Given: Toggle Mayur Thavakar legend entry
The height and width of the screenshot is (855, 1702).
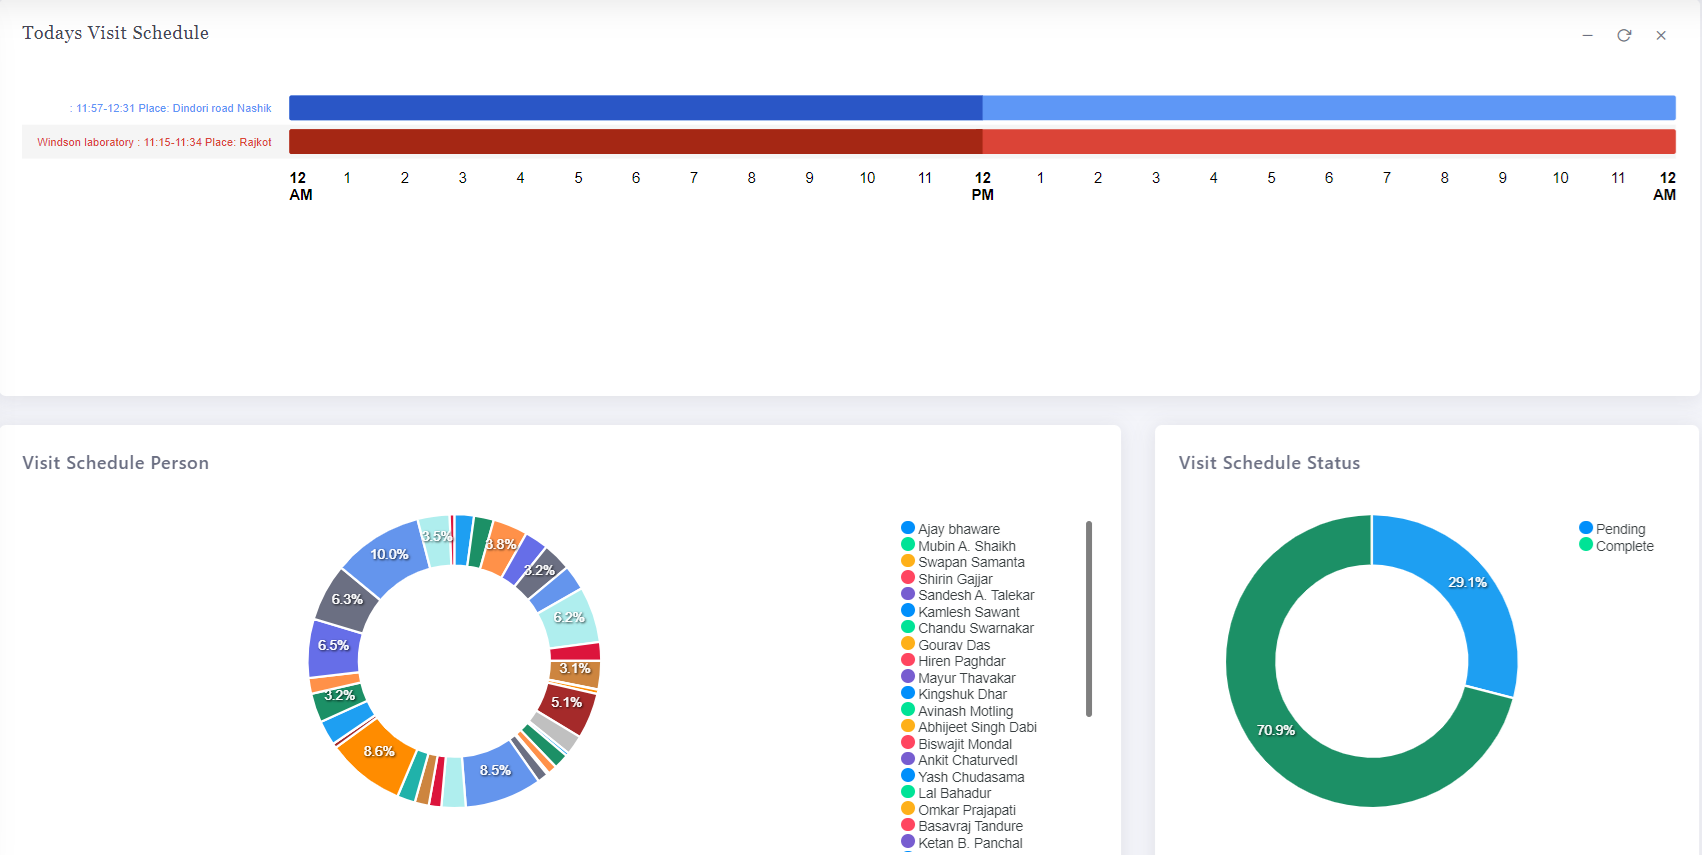Looking at the screenshot, I should click(958, 678).
